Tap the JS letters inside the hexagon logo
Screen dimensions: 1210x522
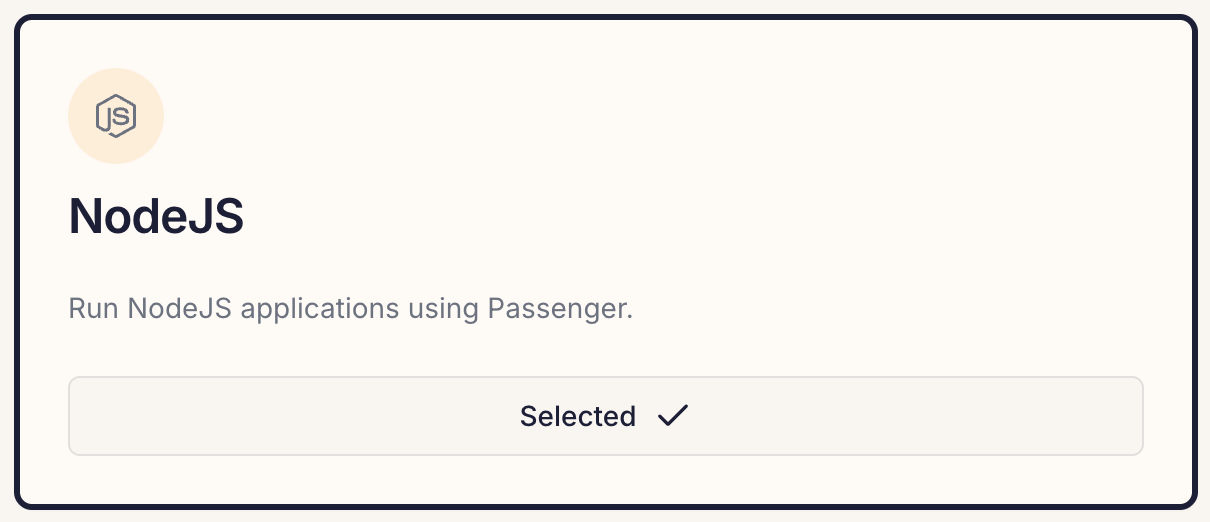pyautogui.click(x=116, y=116)
